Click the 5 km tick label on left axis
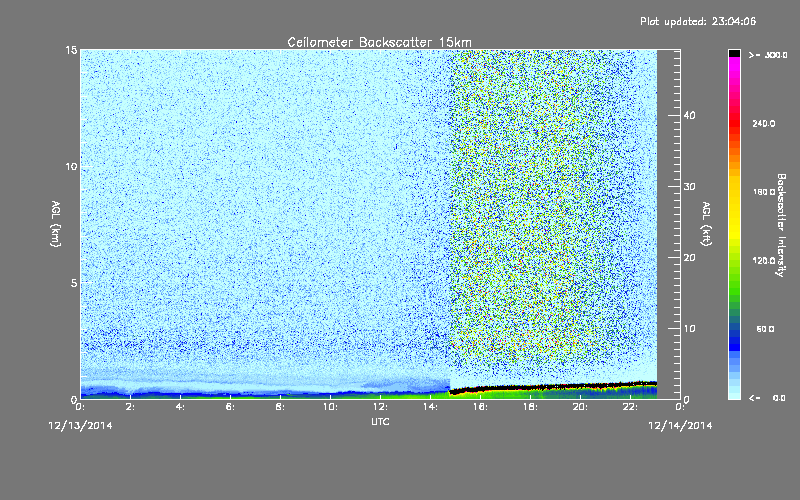The width and height of the screenshot is (800, 500). (x=74, y=283)
